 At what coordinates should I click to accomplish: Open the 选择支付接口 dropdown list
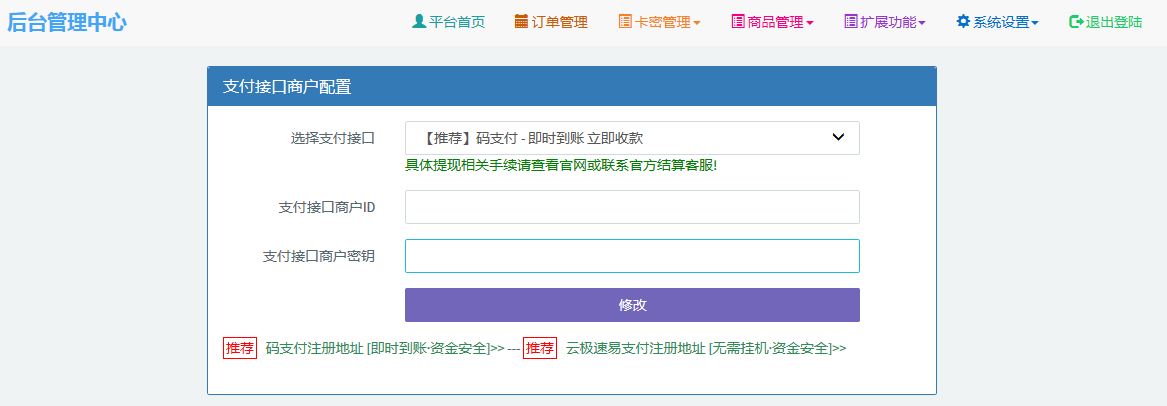pos(632,138)
